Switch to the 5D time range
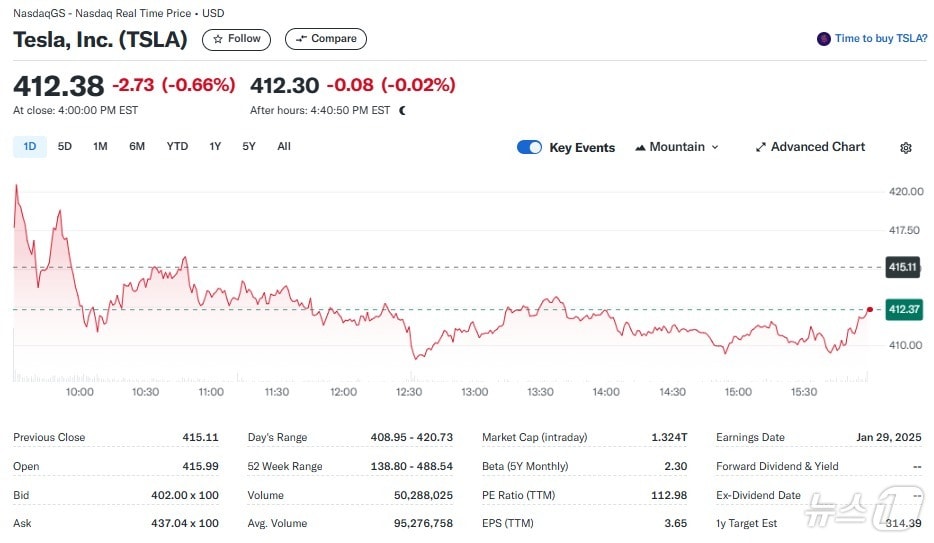The height and width of the screenshot is (543, 934). coord(65,147)
